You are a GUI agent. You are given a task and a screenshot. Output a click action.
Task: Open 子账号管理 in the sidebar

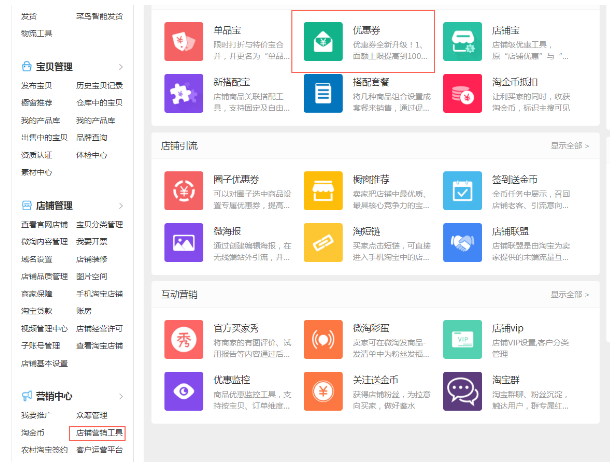pos(40,346)
